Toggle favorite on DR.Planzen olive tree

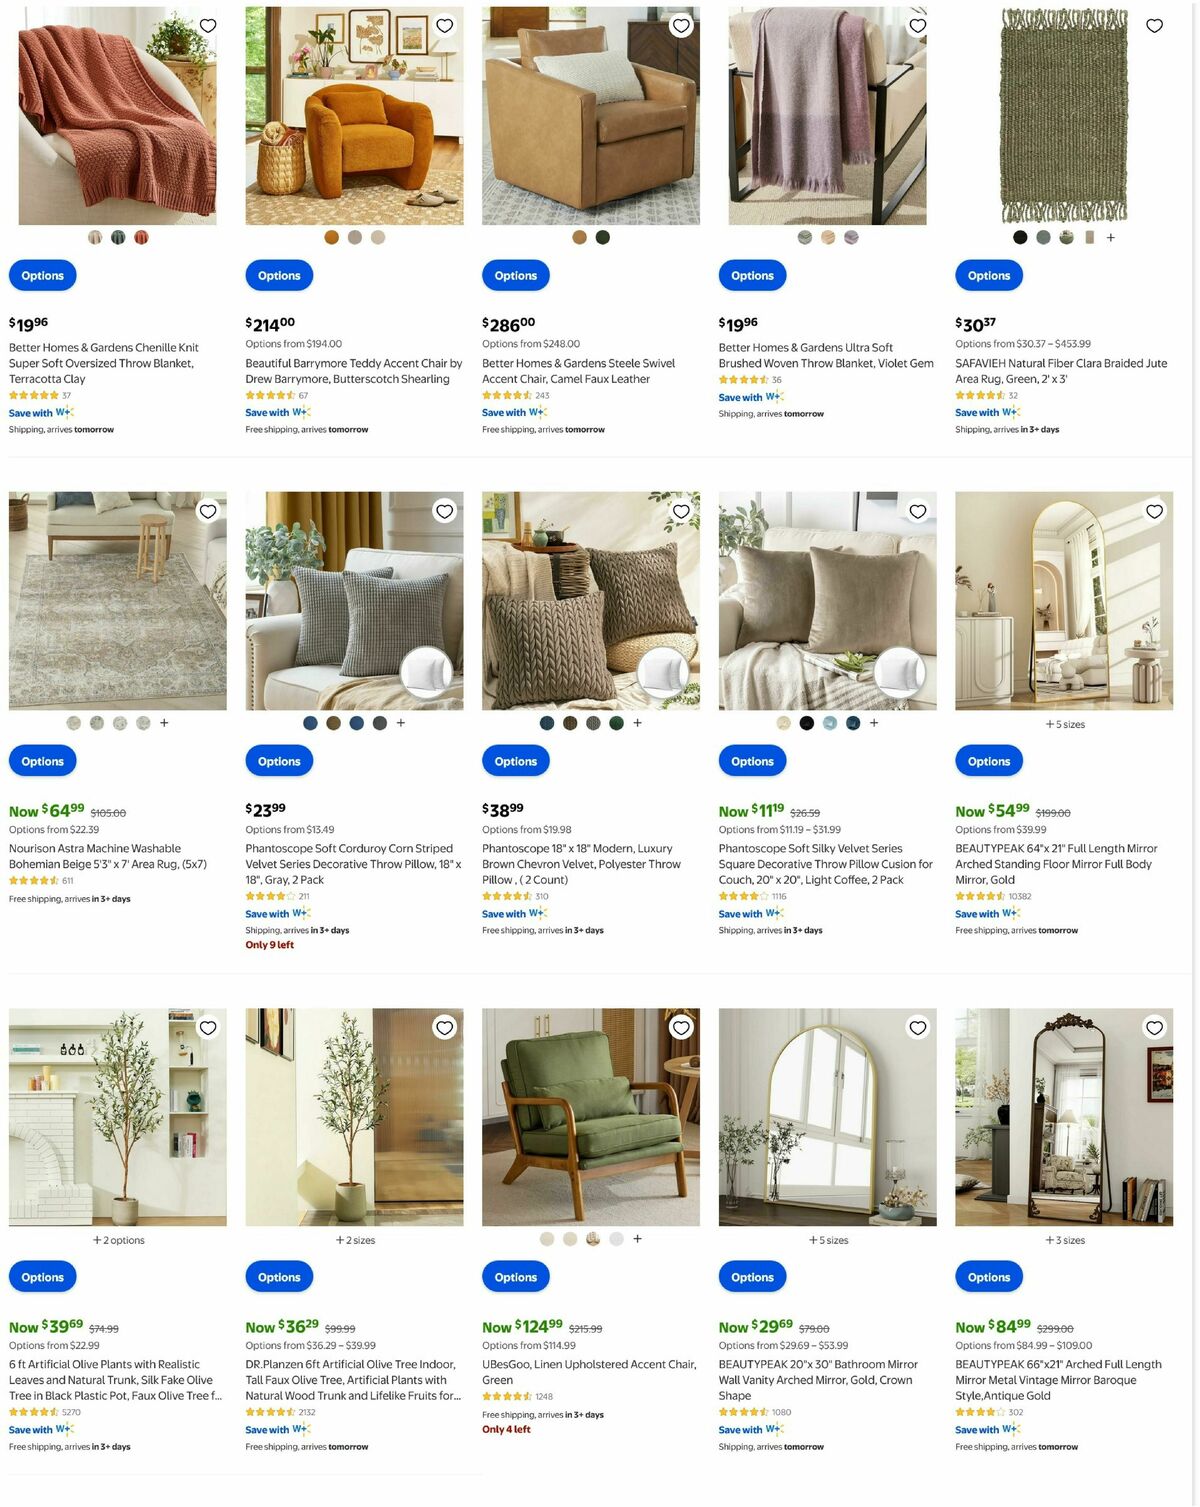[445, 1027]
